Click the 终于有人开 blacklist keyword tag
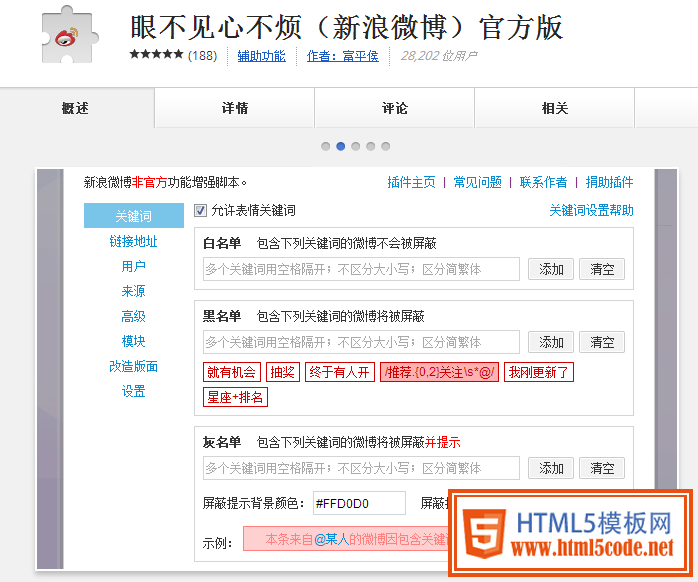The image size is (698, 582). click(340, 372)
